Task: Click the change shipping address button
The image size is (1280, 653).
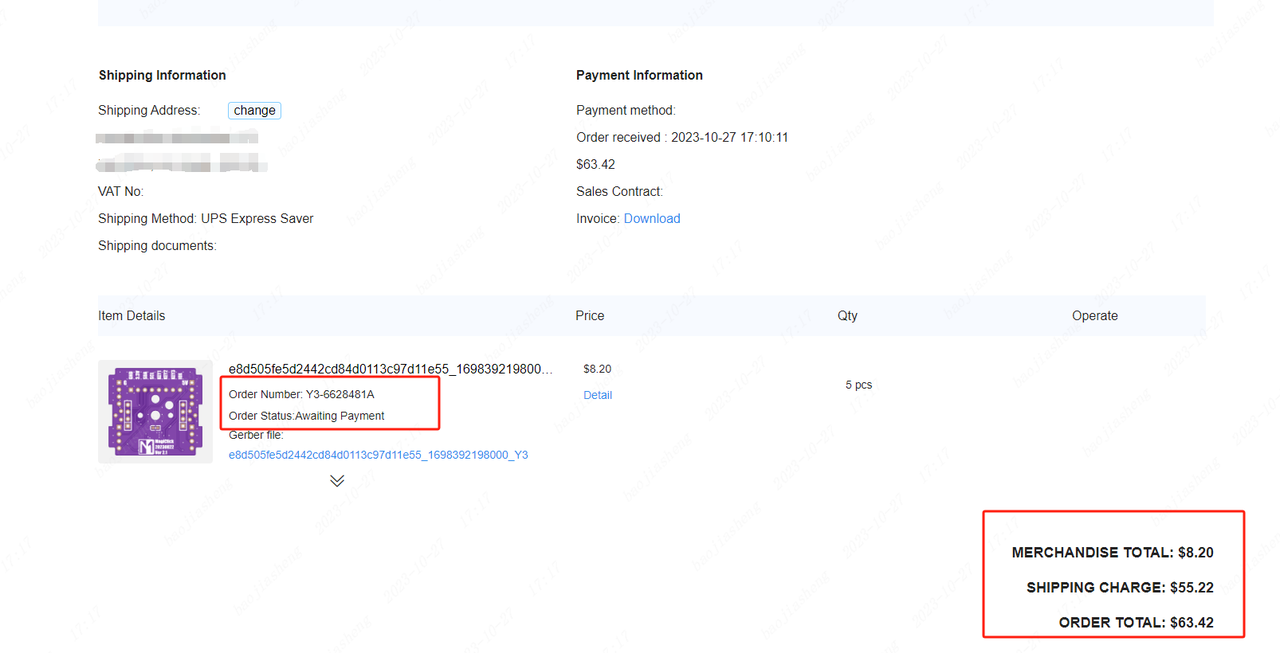Action: point(254,110)
